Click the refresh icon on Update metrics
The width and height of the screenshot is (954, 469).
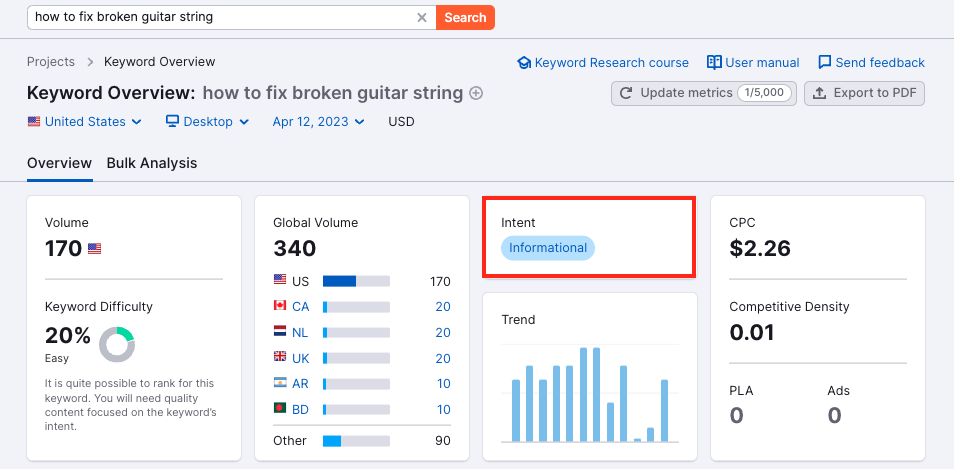(625, 93)
